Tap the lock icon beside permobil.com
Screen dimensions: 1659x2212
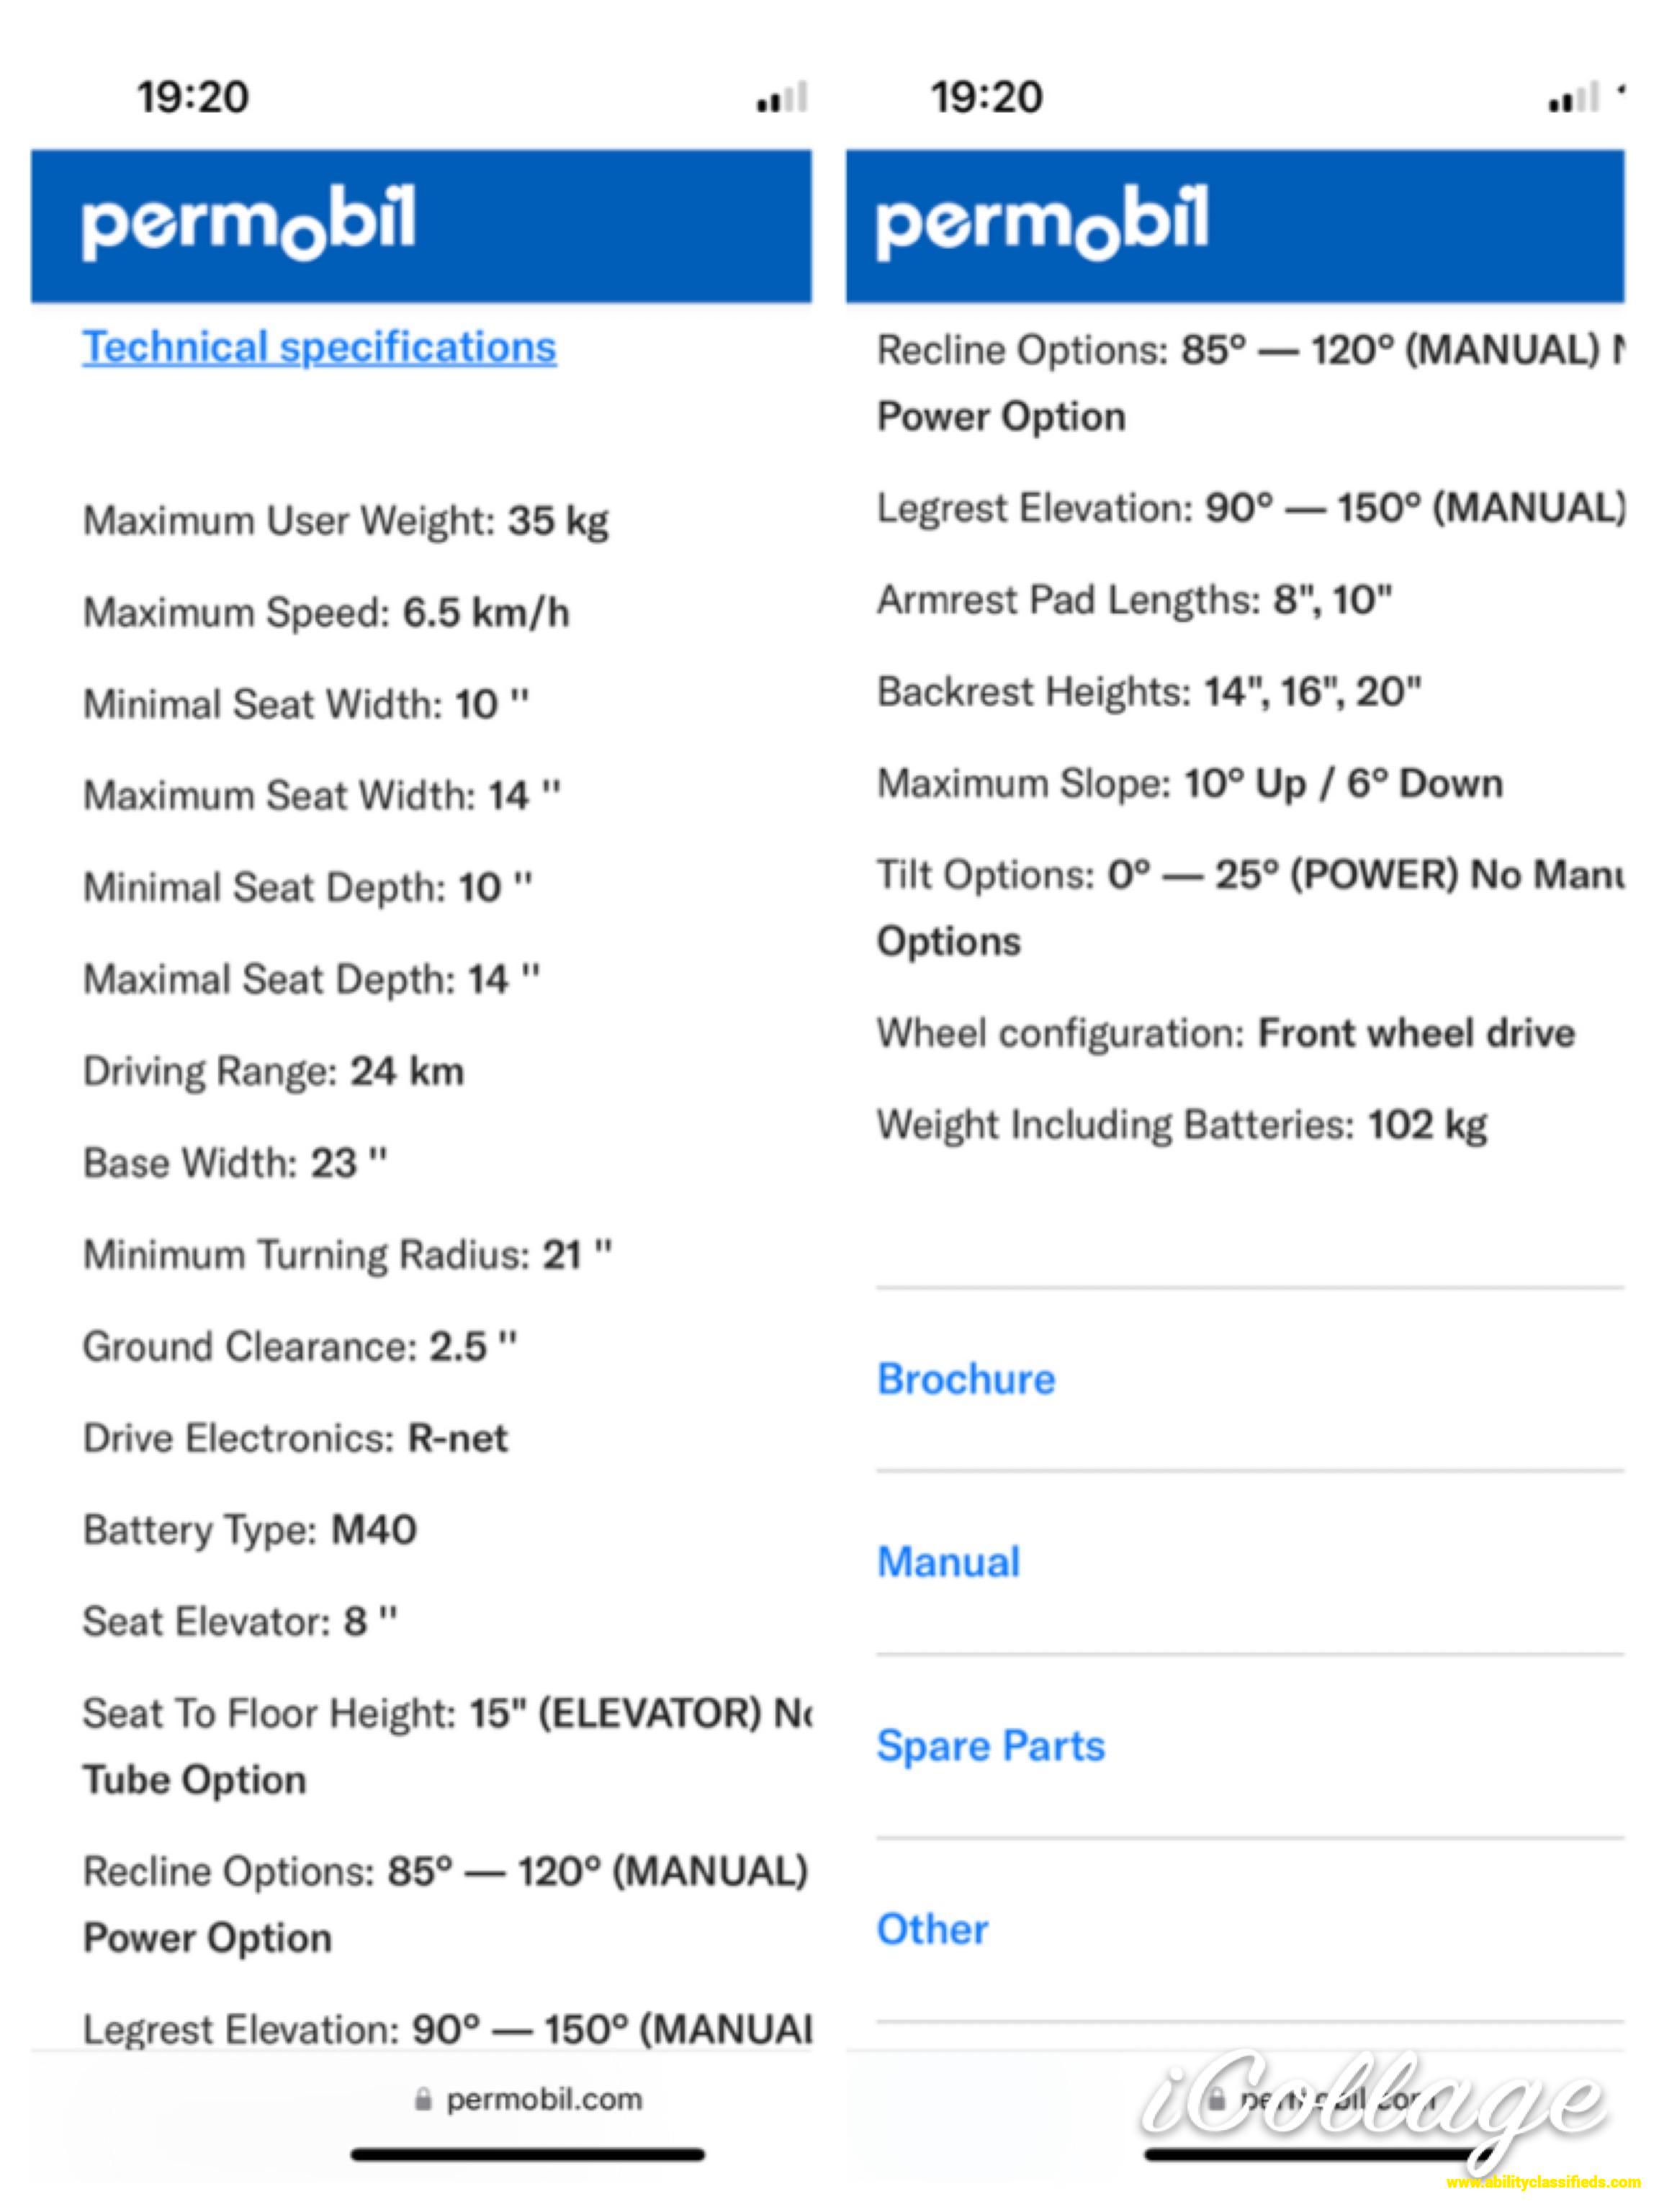pos(423,2099)
